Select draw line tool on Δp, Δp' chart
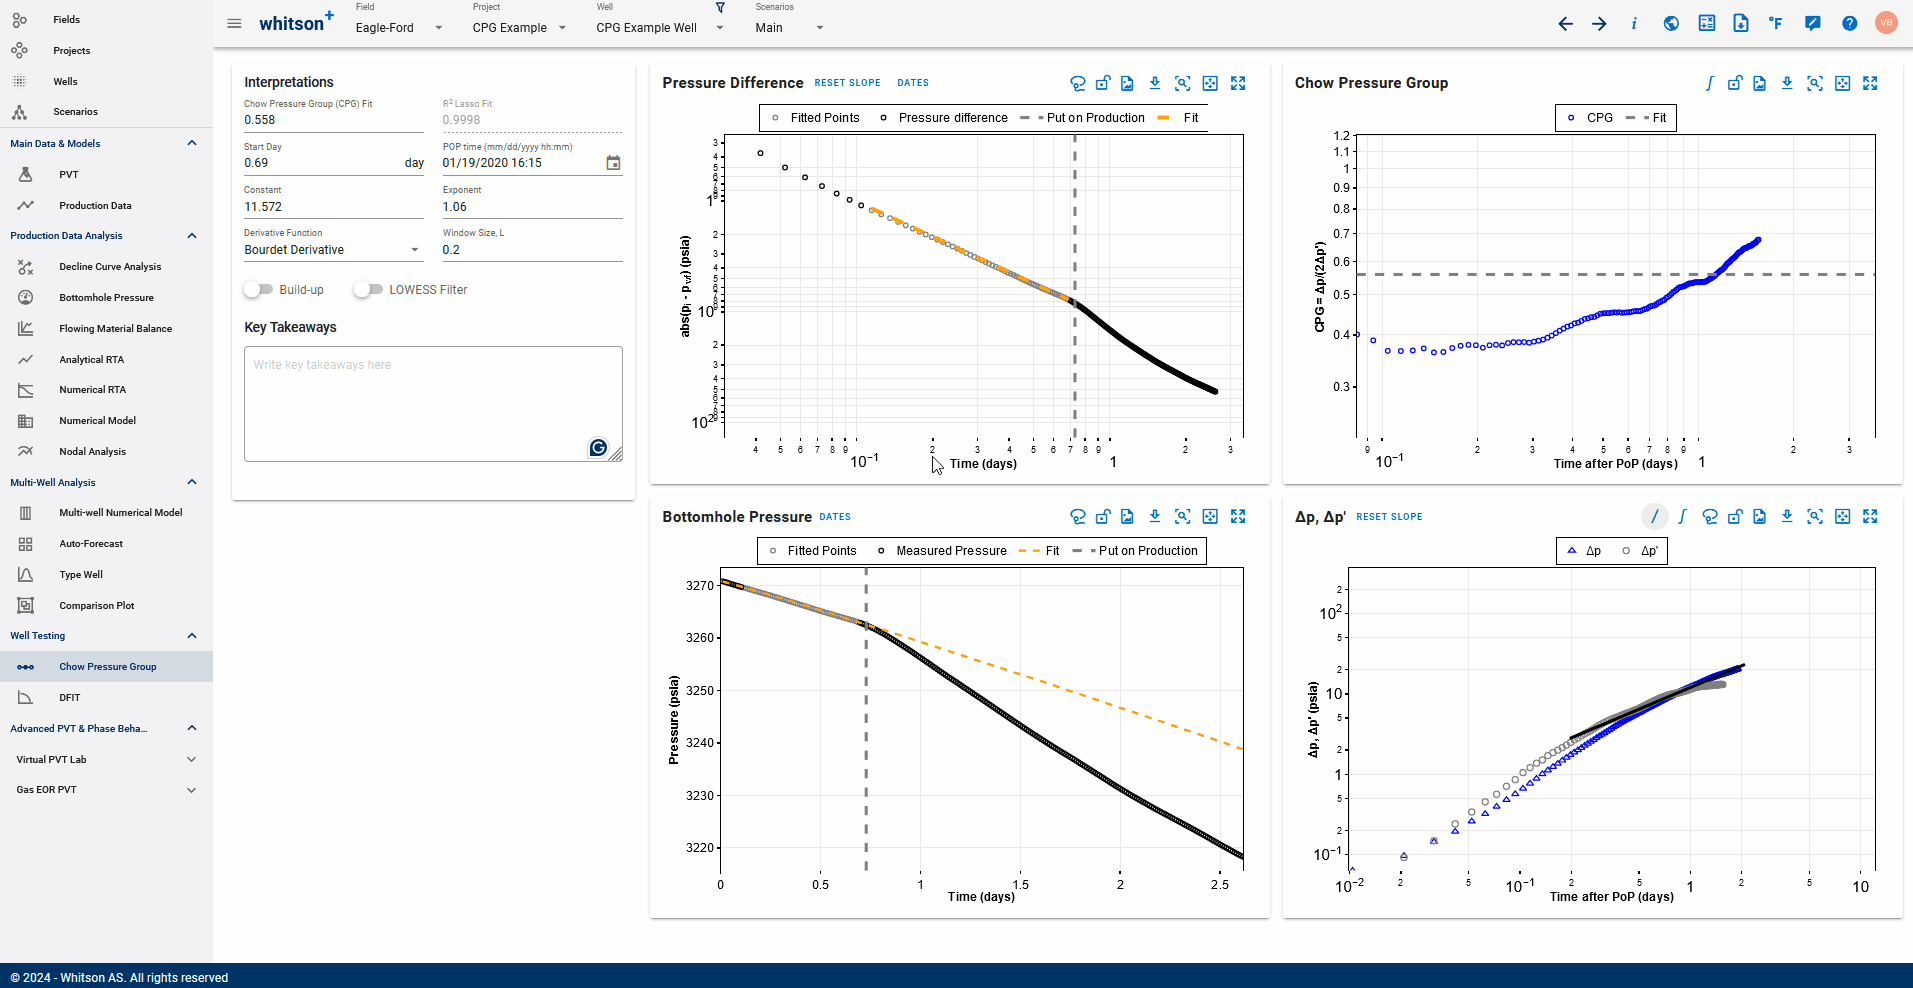This screenshot has height=988, width=1913. coord(1655,517)
